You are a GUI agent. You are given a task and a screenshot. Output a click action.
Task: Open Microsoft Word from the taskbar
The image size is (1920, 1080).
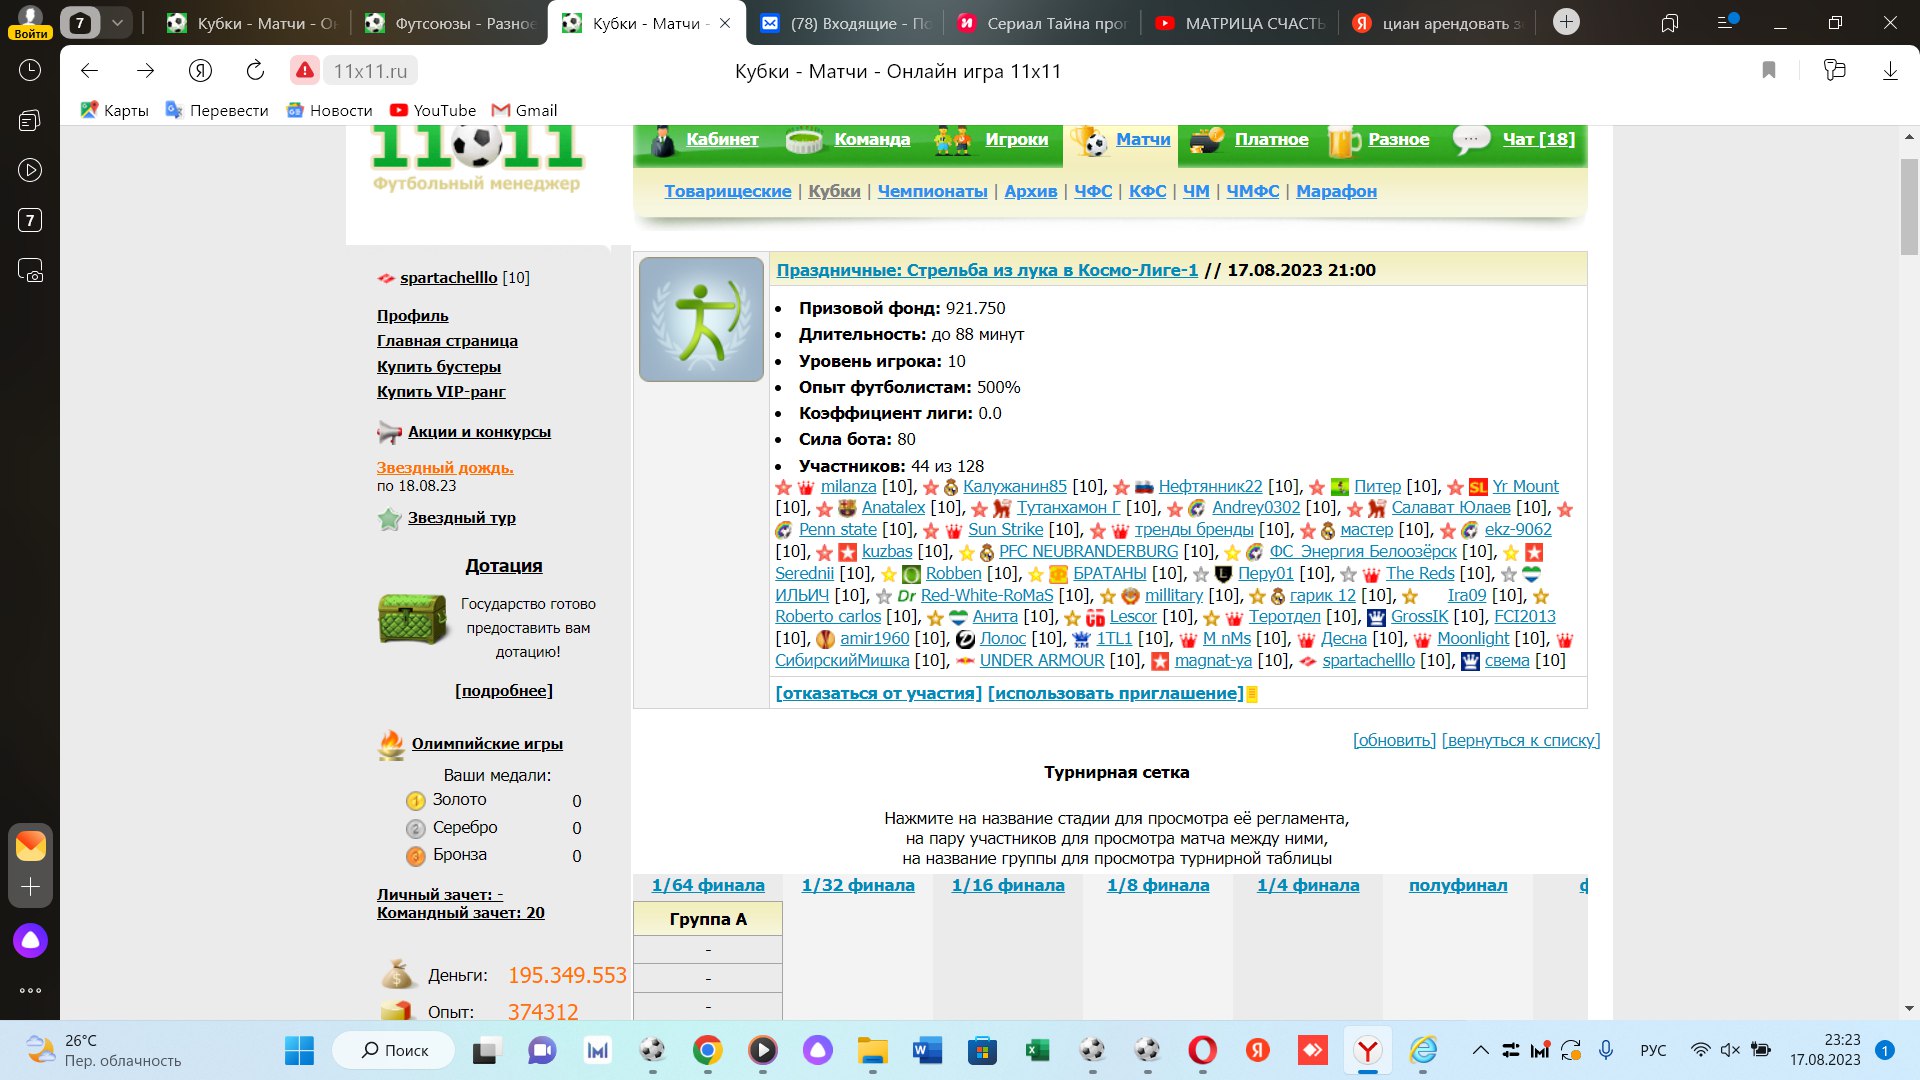[927, 1050]
